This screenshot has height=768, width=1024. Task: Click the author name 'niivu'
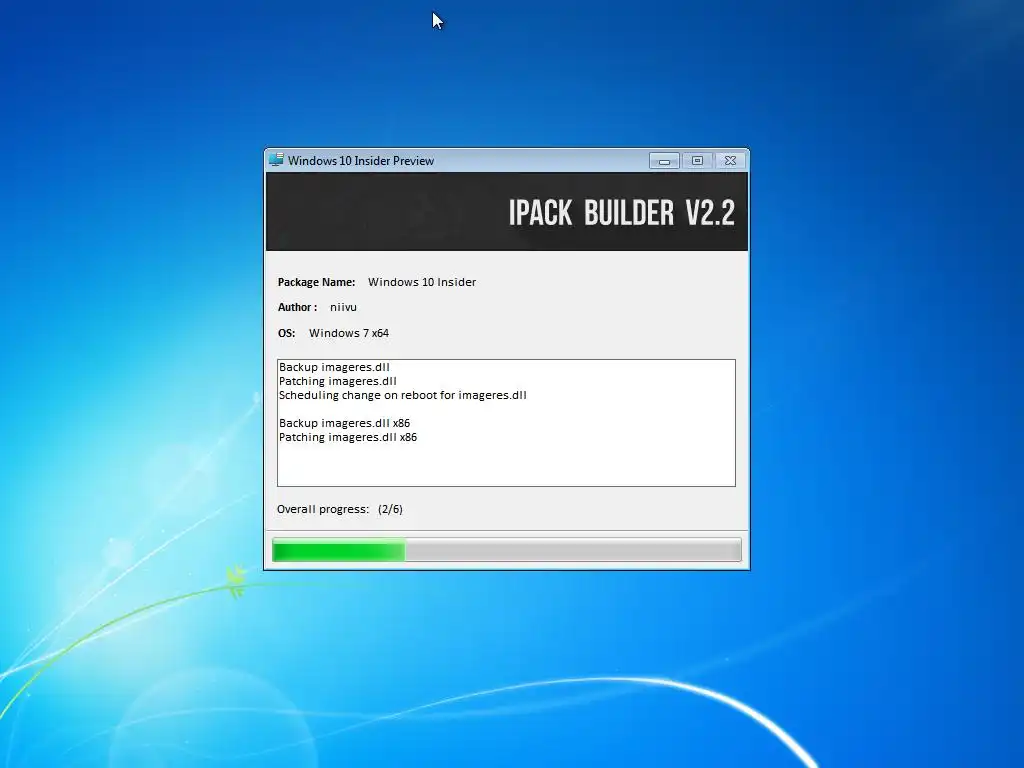click(343, 307)
